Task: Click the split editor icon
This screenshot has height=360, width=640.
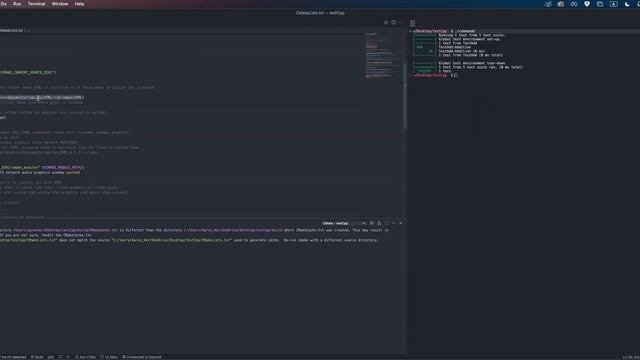Action: click(x=393, y=22)
